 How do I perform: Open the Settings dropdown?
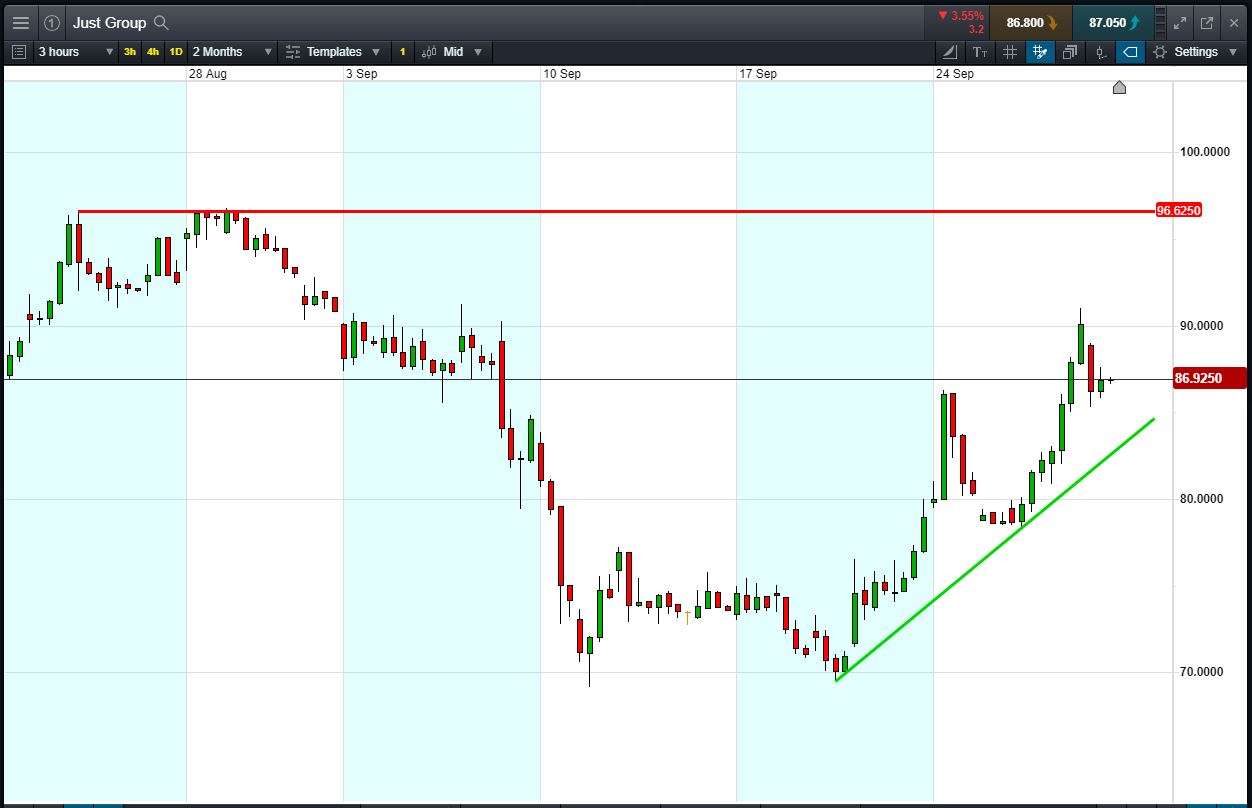pyautogui.click(x=1194, y=52)
